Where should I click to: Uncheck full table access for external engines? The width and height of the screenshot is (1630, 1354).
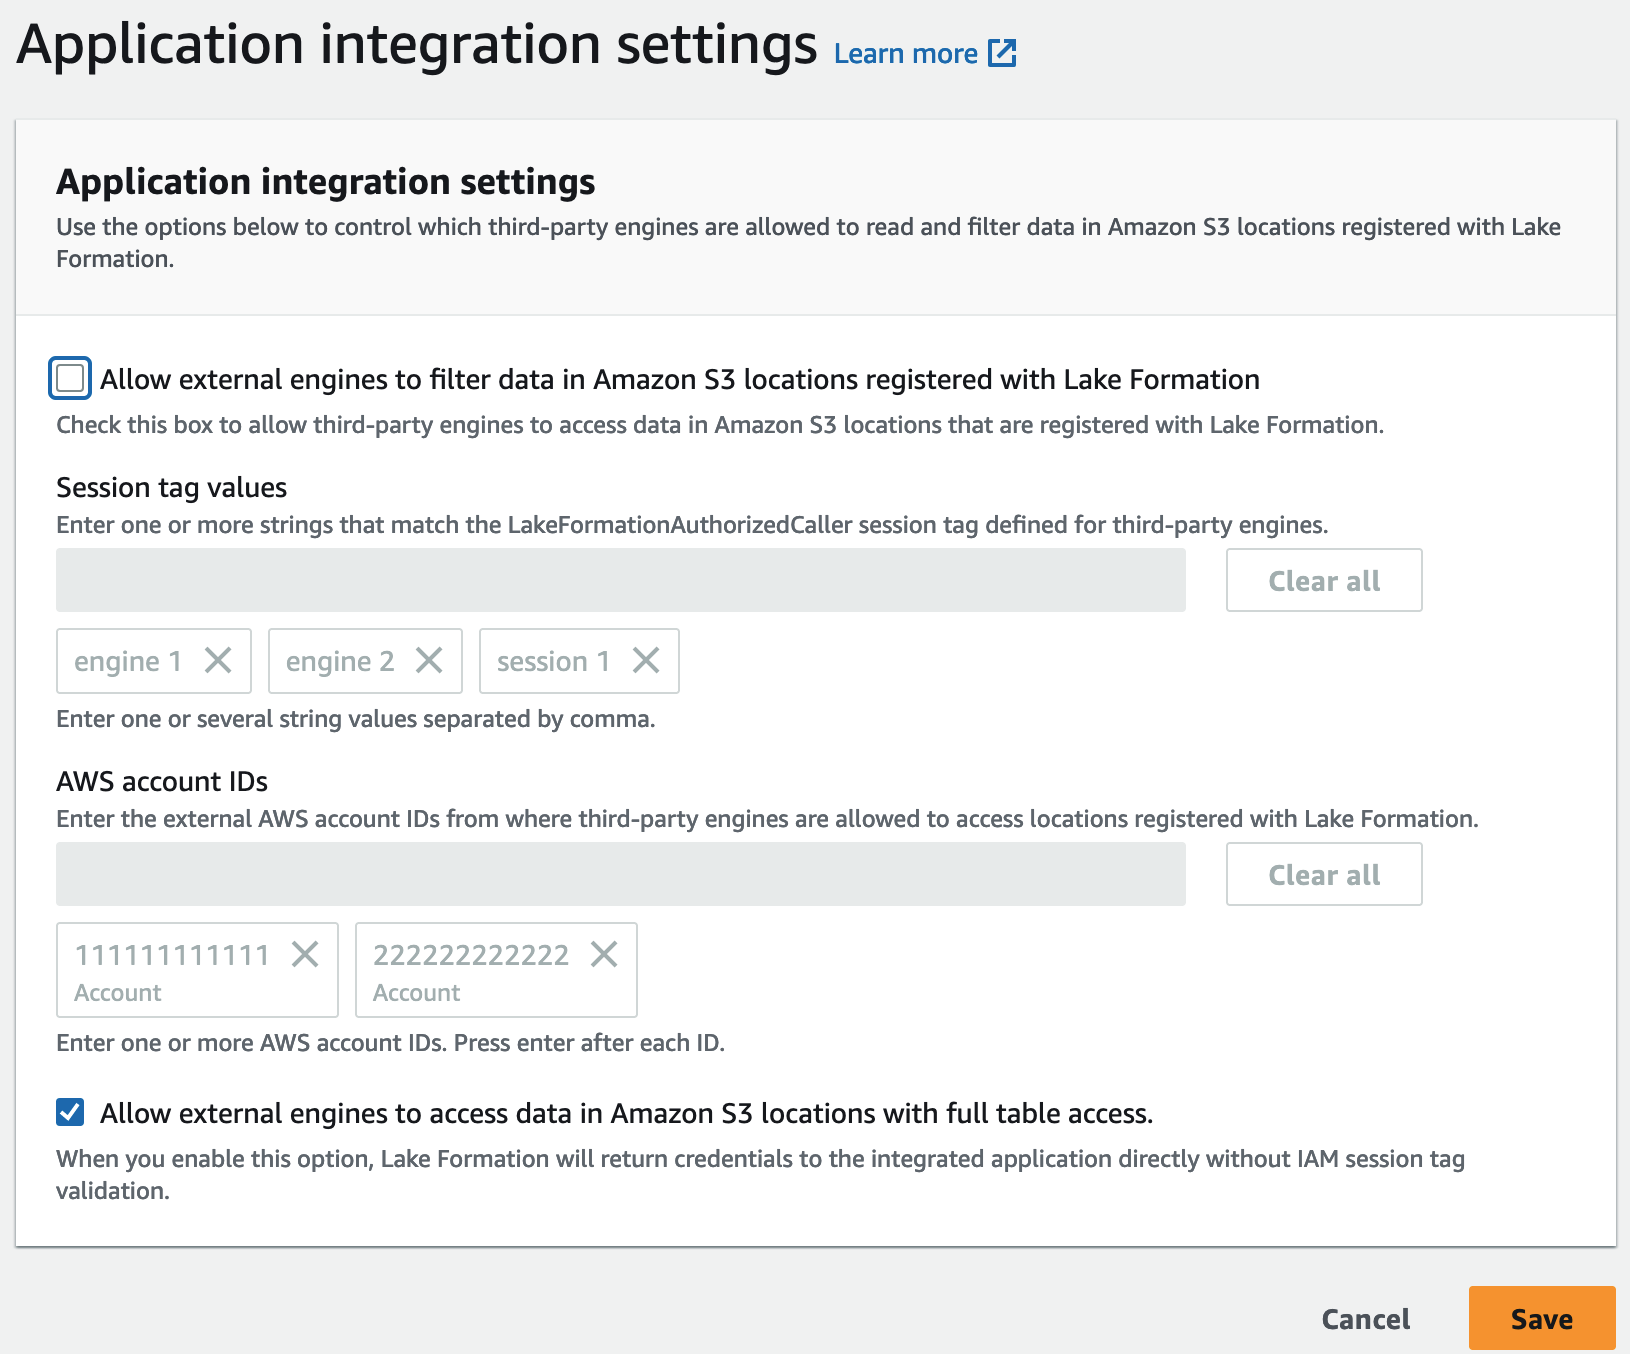pyautogui.click(x=70, y=1112)
